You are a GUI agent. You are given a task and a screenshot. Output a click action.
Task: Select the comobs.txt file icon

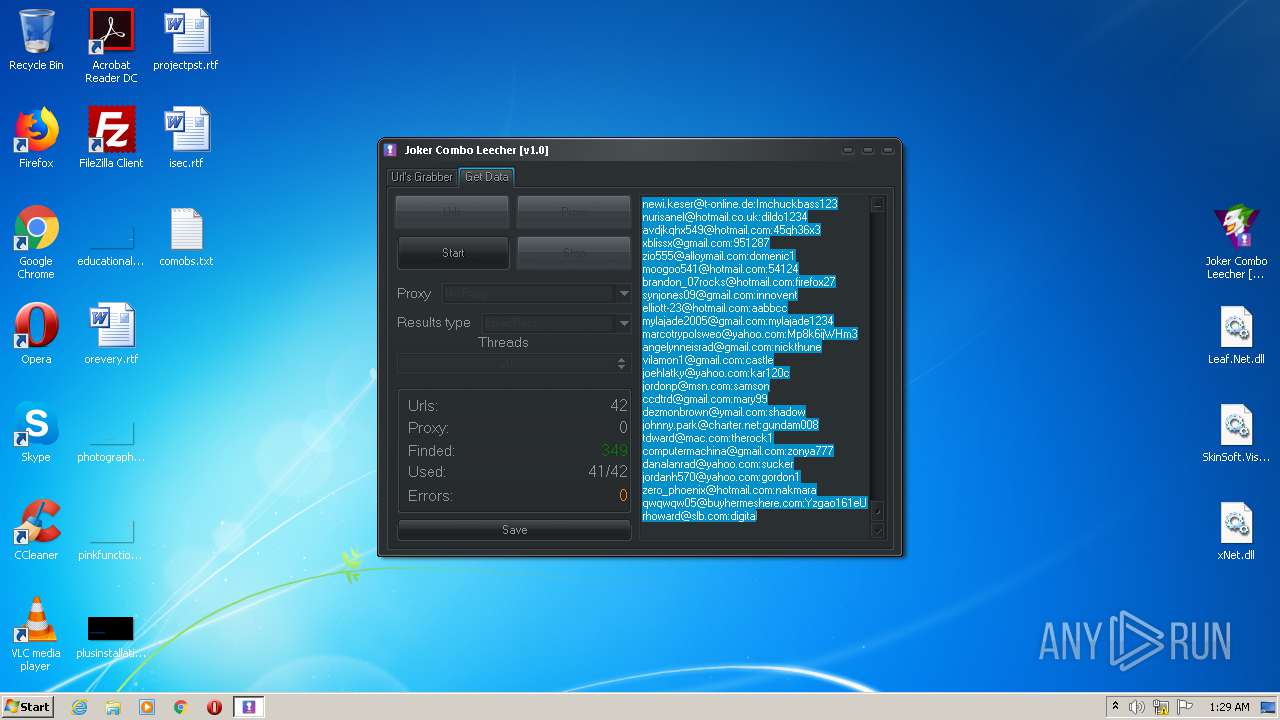(x=186, y=236)
